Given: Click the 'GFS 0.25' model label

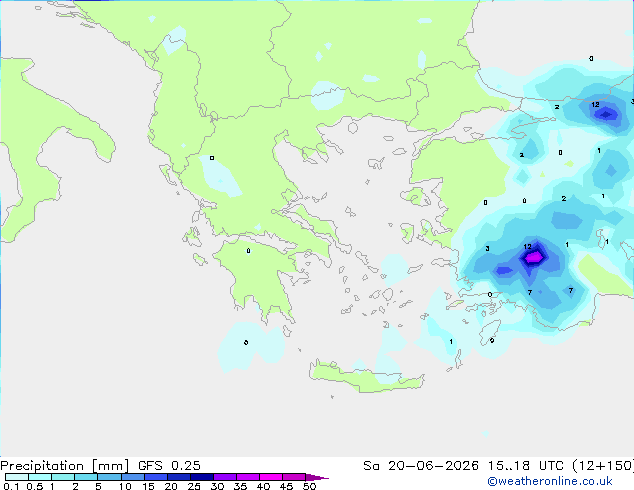Looking at the screenshot, I should [x=169, y=466].
